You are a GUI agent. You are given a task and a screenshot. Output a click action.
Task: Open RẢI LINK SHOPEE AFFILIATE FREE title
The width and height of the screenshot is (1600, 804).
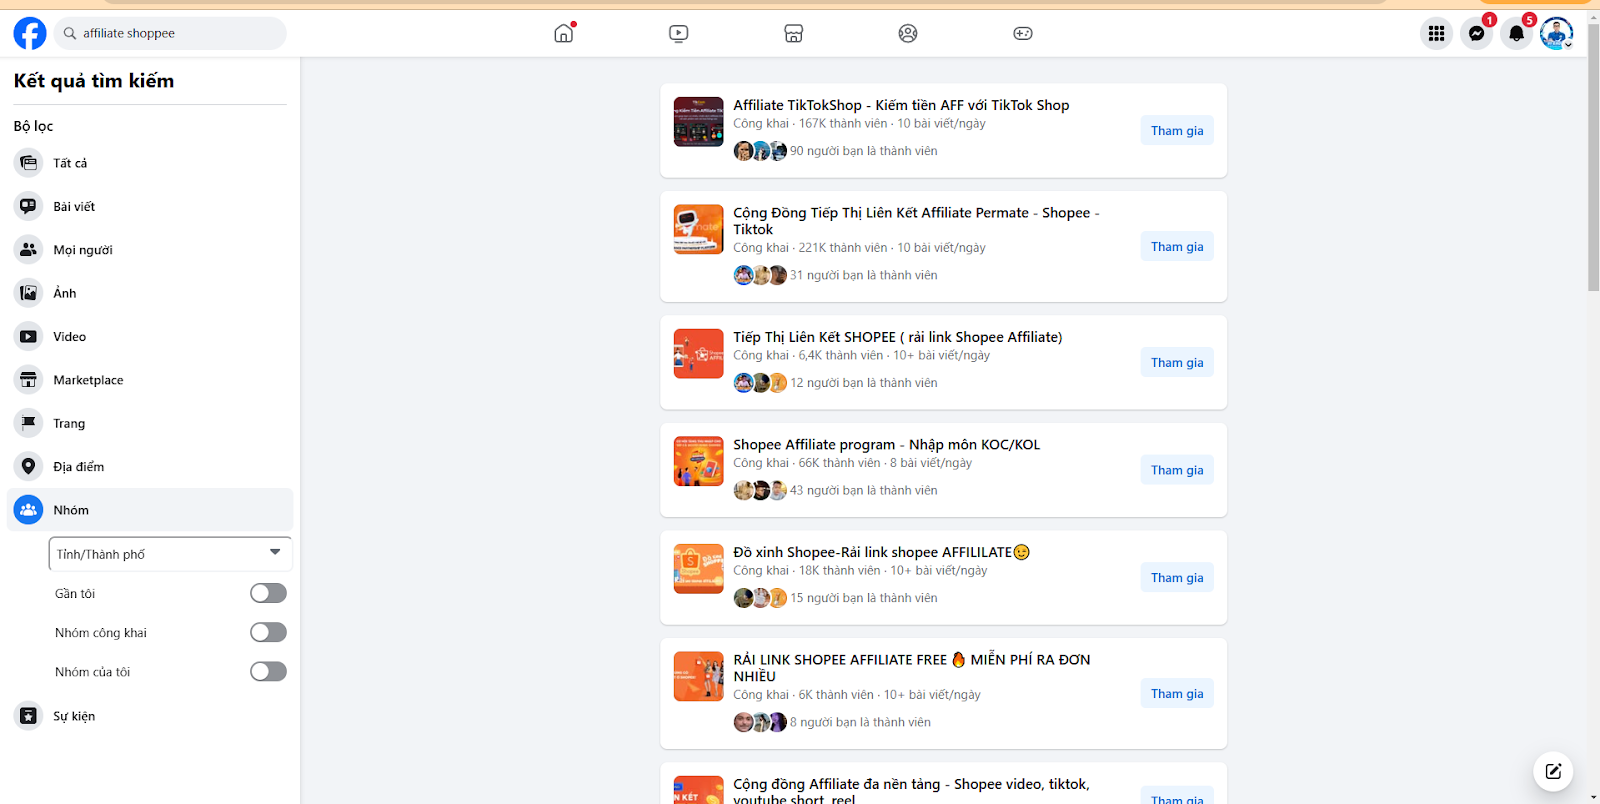(912, 668)
